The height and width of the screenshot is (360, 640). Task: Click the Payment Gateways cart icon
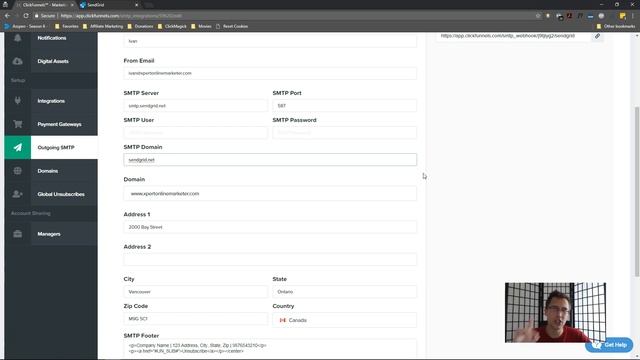click(x=18, y=124)
